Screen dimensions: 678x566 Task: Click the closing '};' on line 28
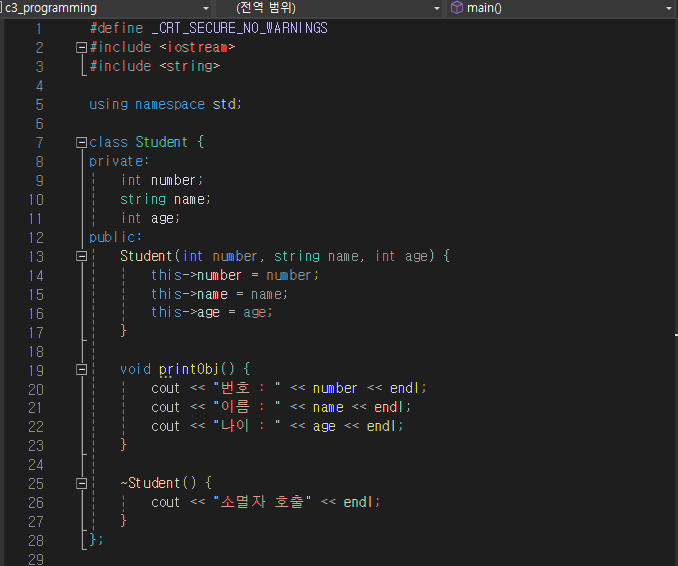point(96,539)
